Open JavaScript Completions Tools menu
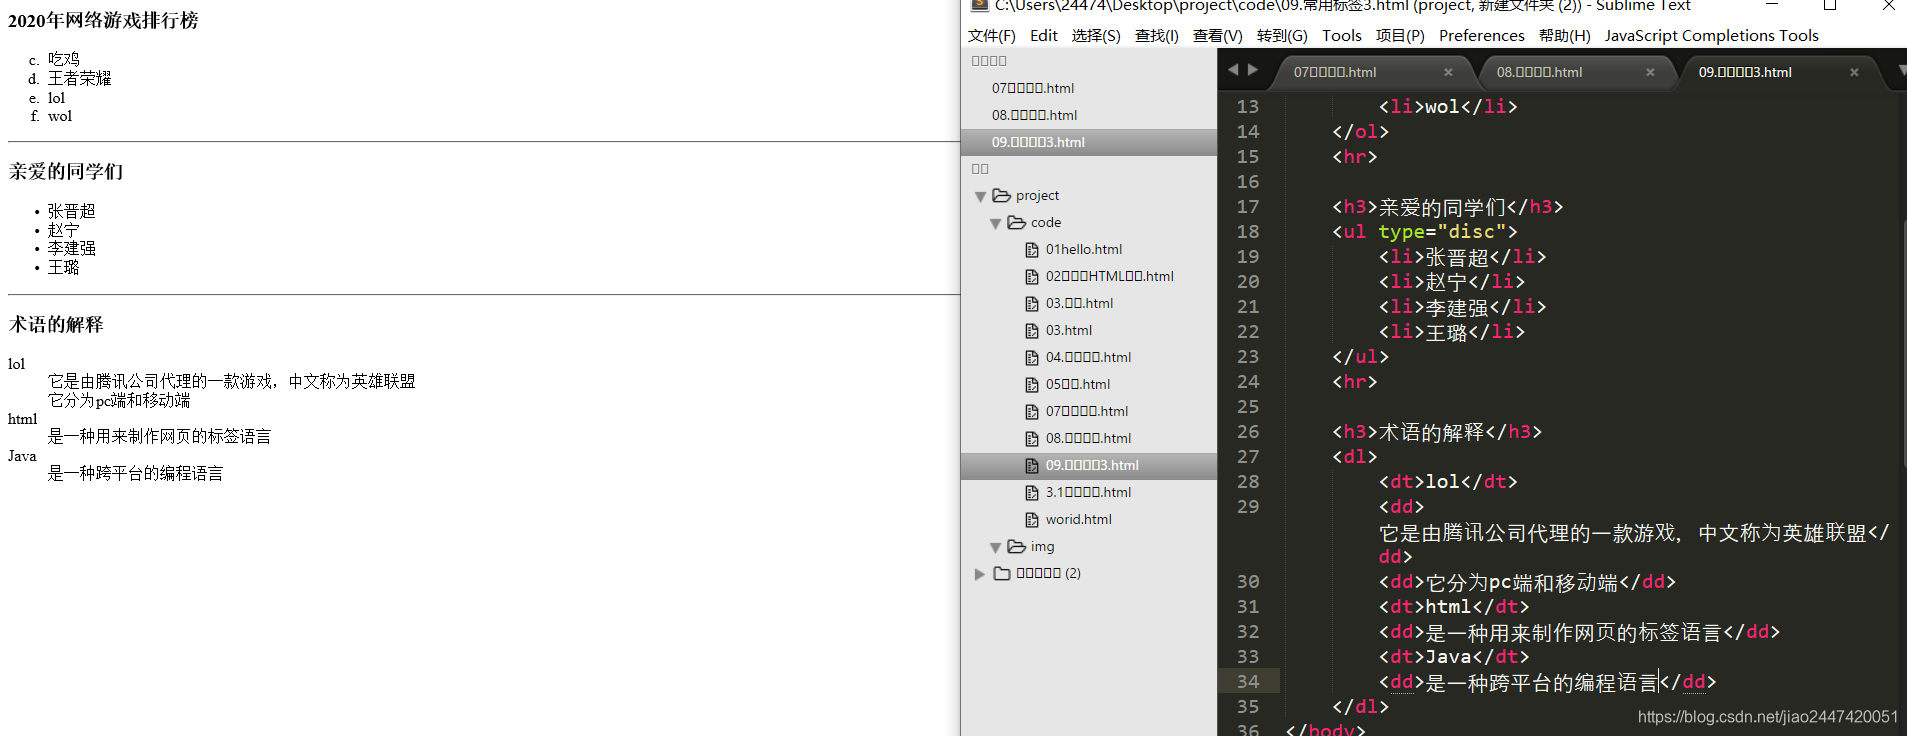Viewport: 1907px width, 736px height. pos(1711,35)
